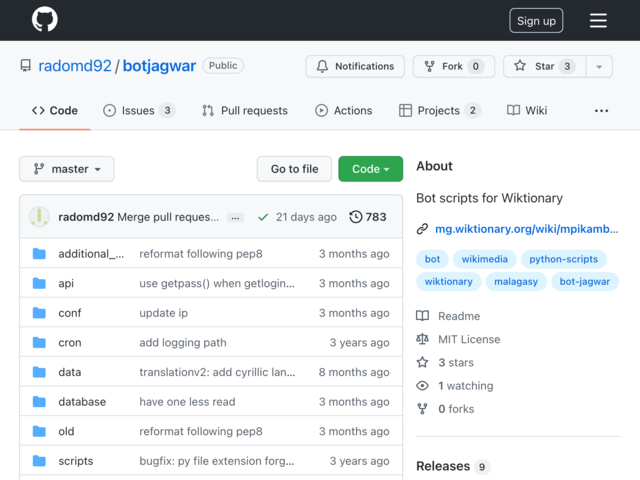Click the repository icon beside radomd92
This screenshot has height=480, width=640.
pyautogui.click(x=26, y=66)
